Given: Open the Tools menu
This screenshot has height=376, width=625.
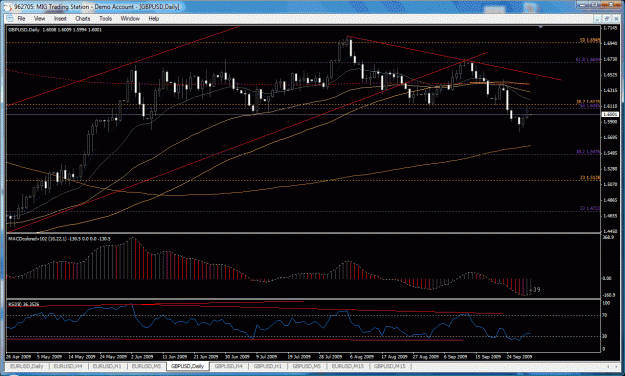Looking at the screenshot, I should pyautogui.click(x=106, y=19).
